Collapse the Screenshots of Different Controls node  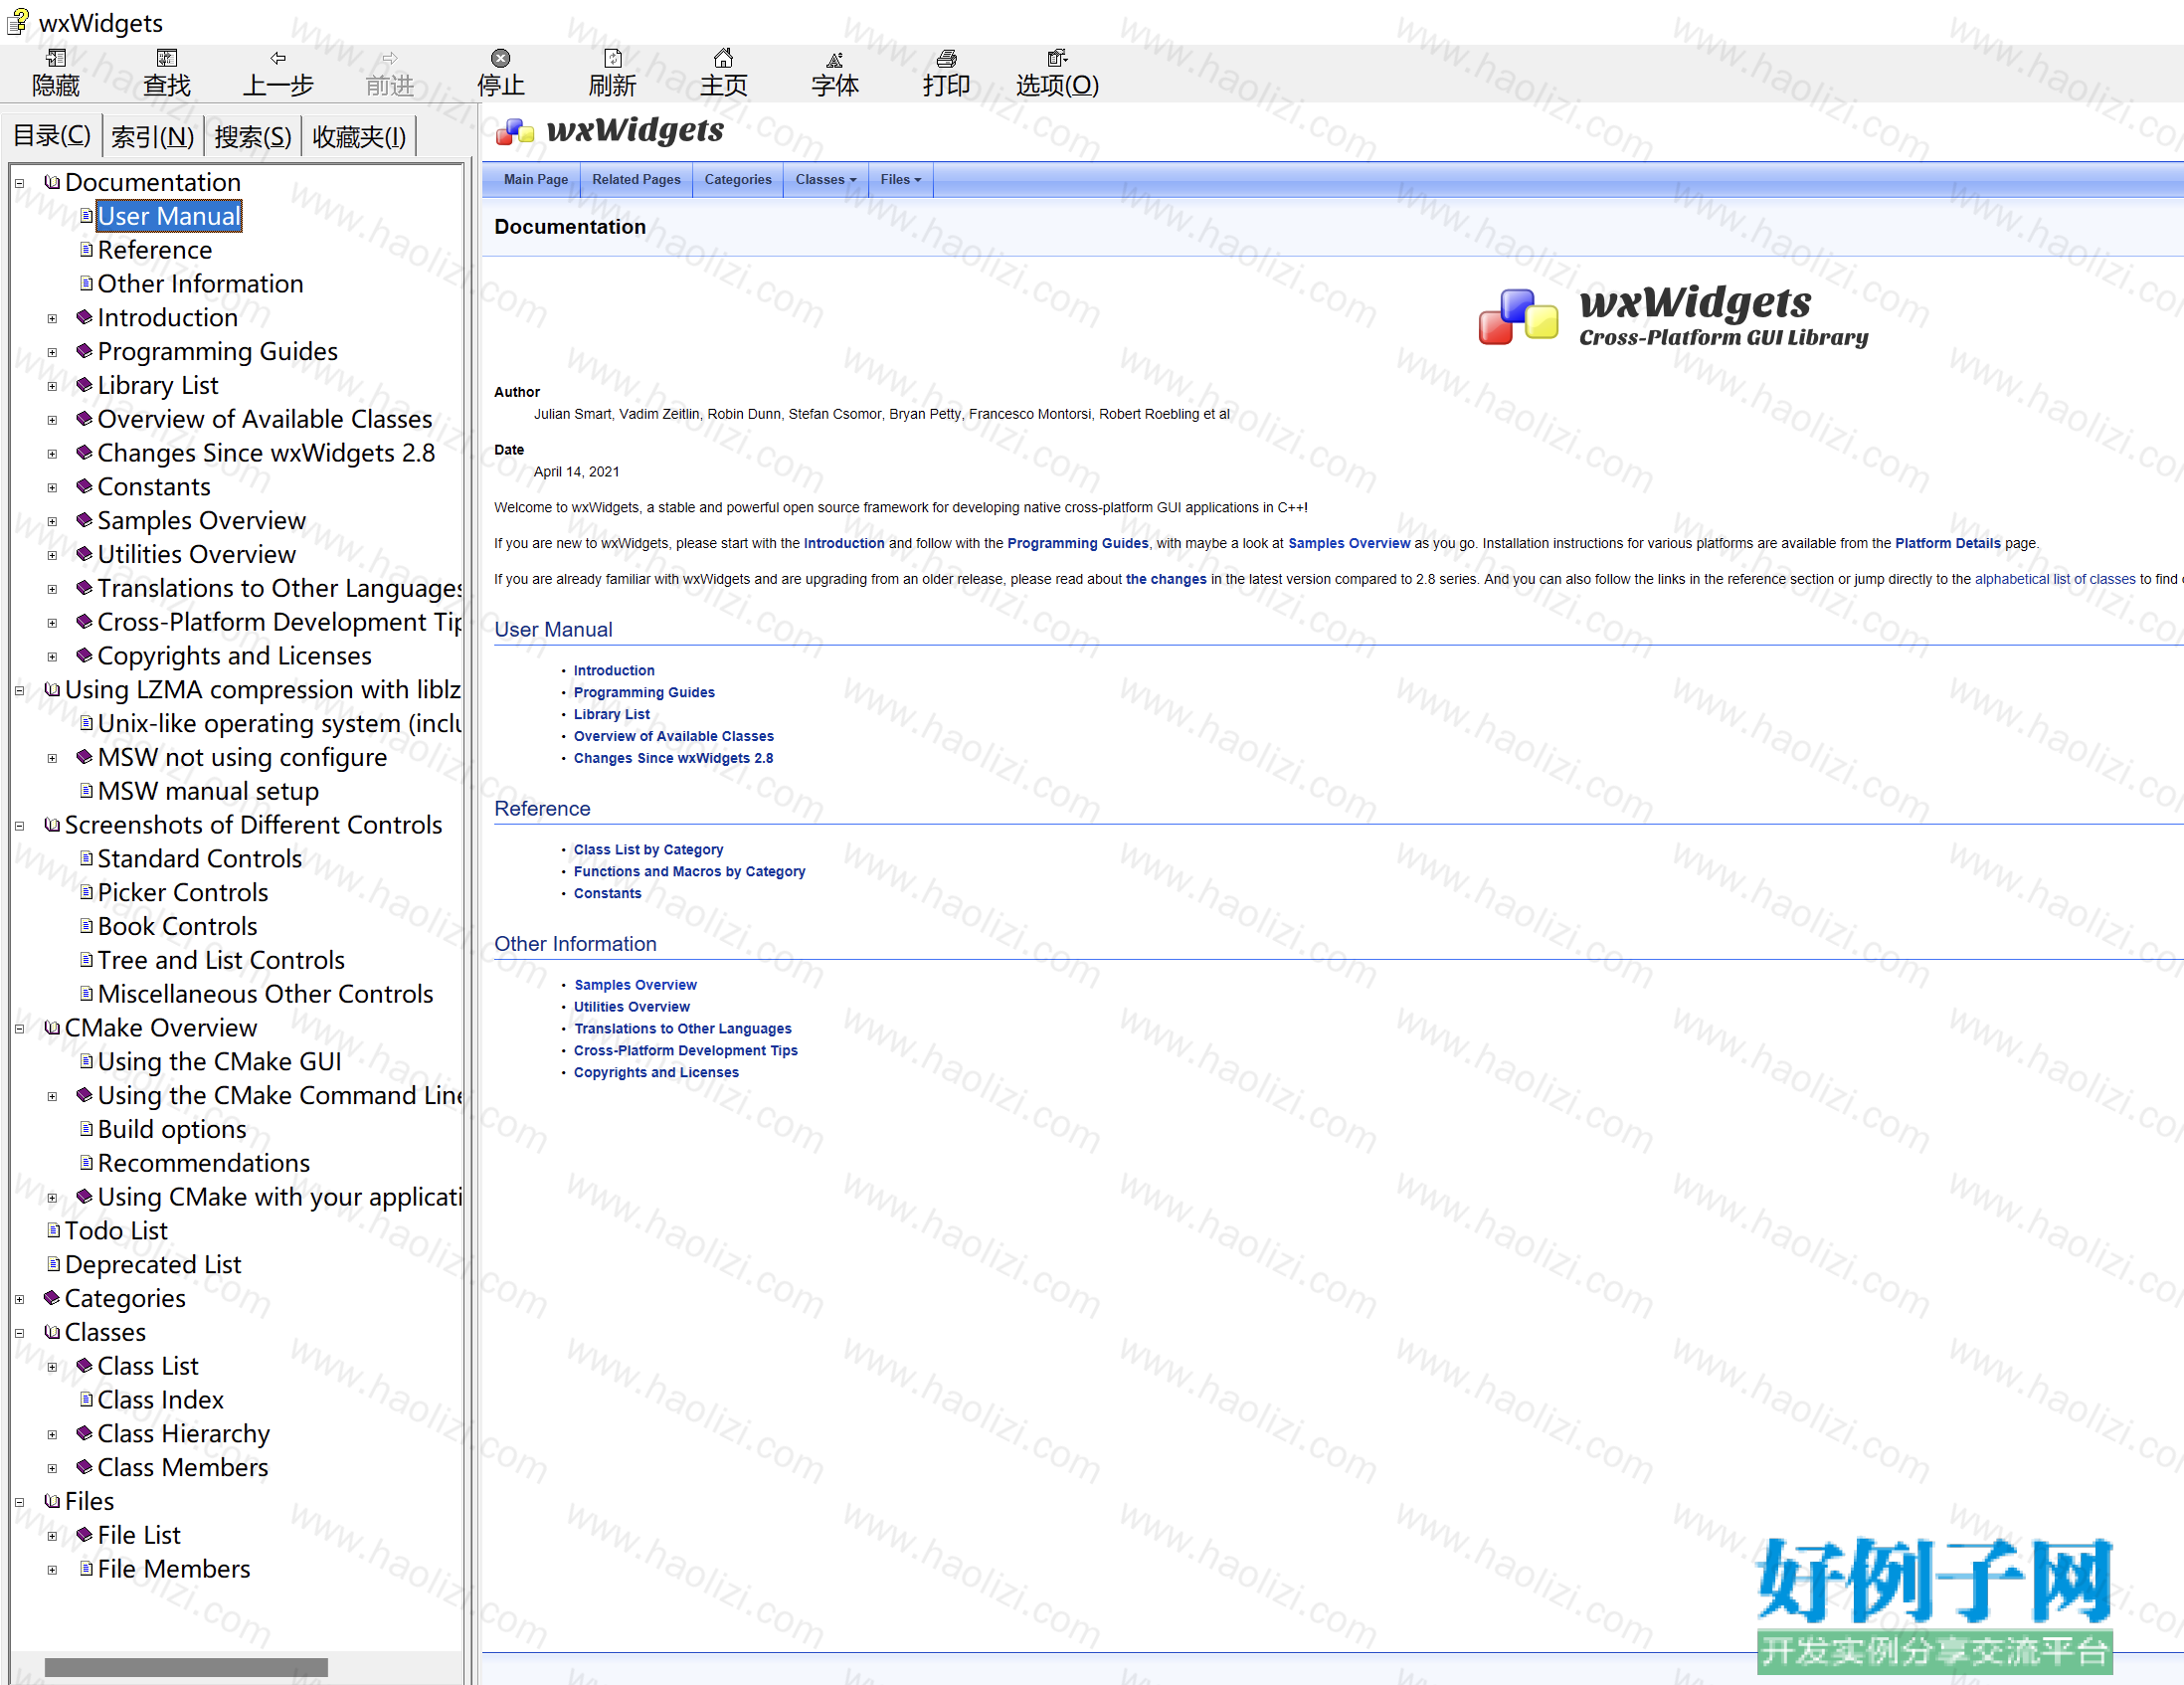[x=19, y=826]
